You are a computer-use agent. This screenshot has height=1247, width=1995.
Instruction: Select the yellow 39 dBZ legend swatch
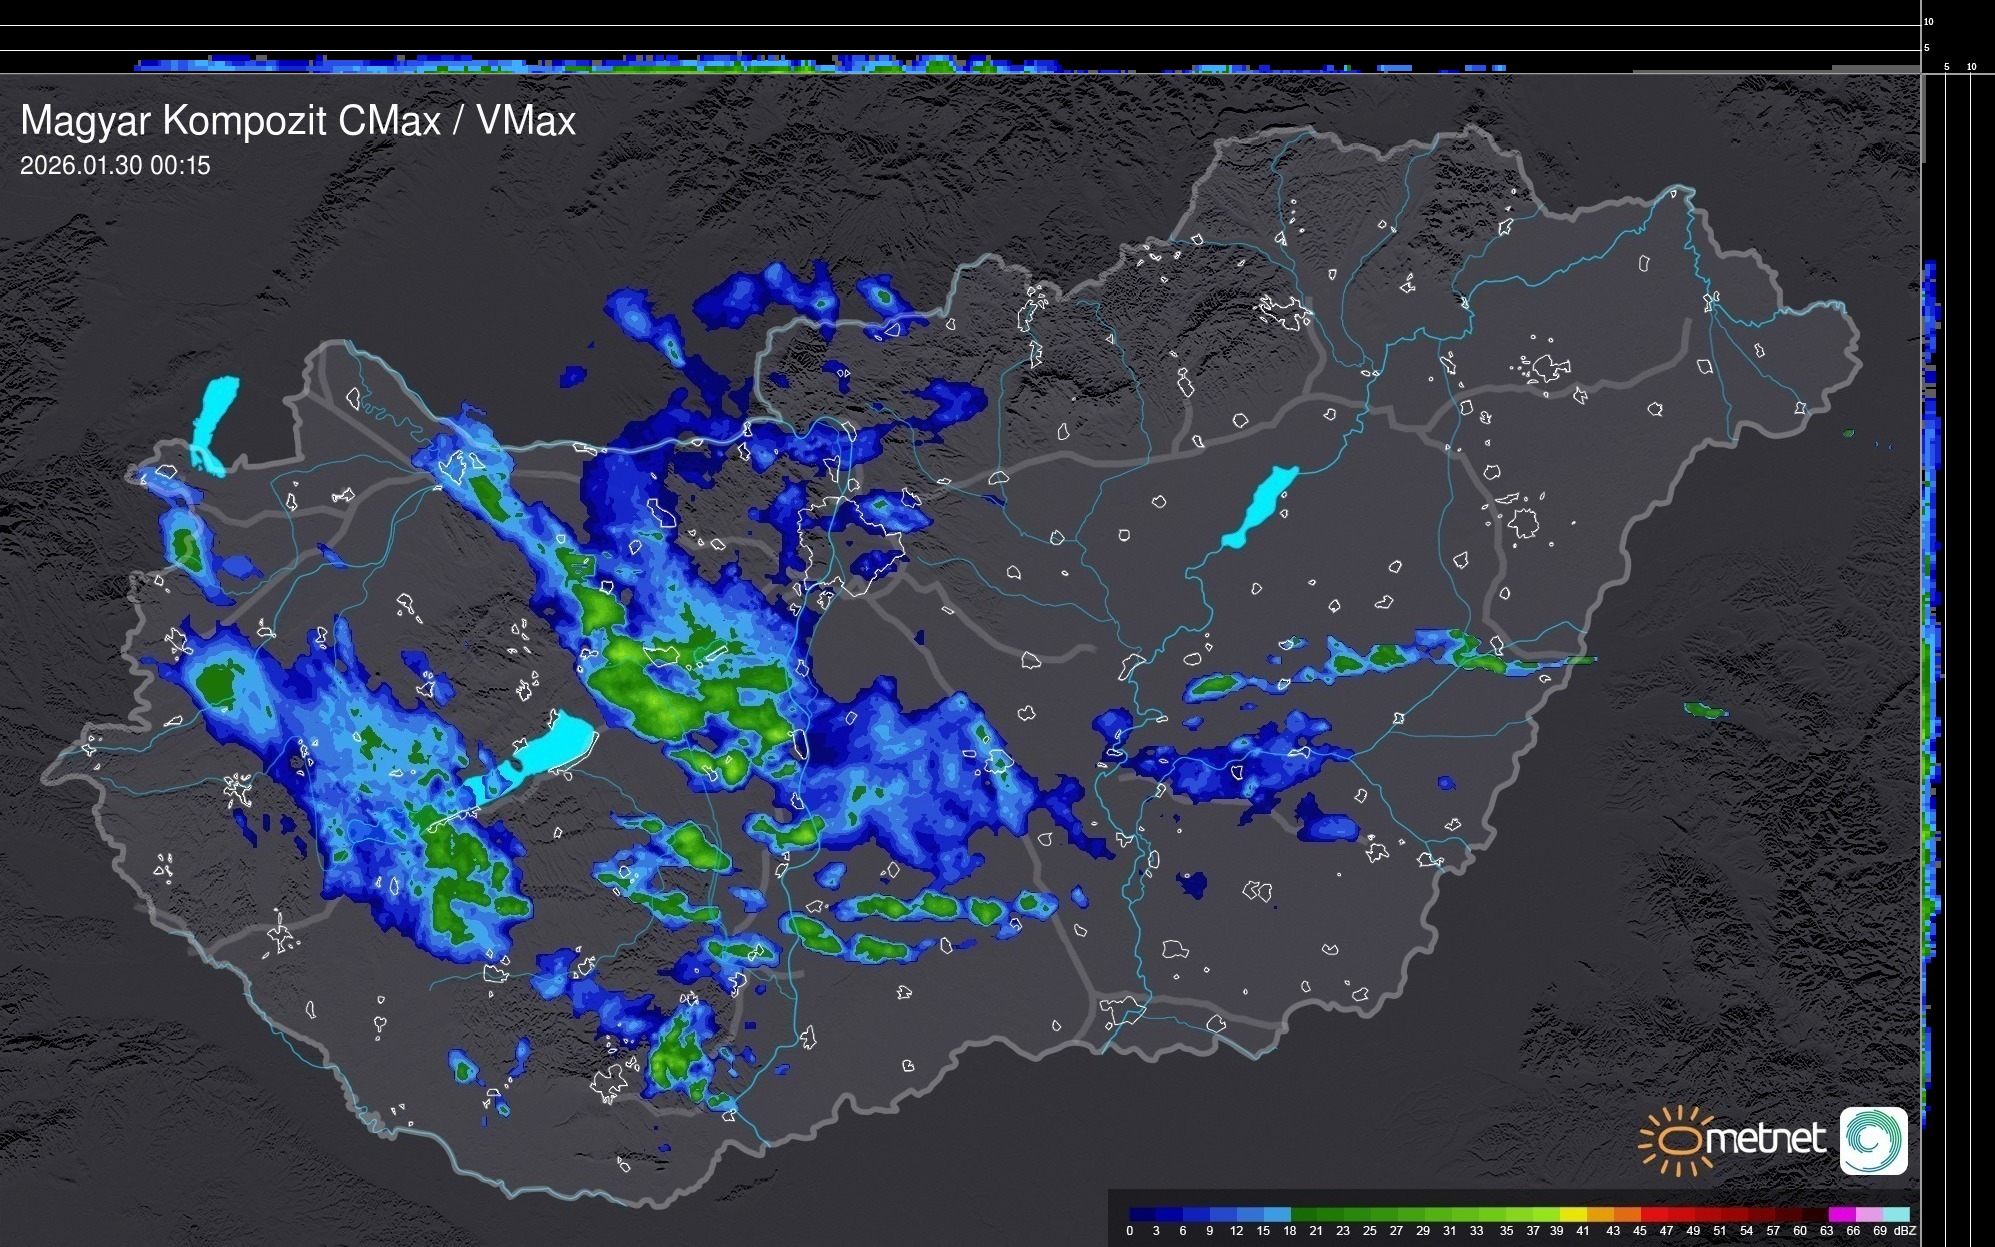[1572, 1214]
